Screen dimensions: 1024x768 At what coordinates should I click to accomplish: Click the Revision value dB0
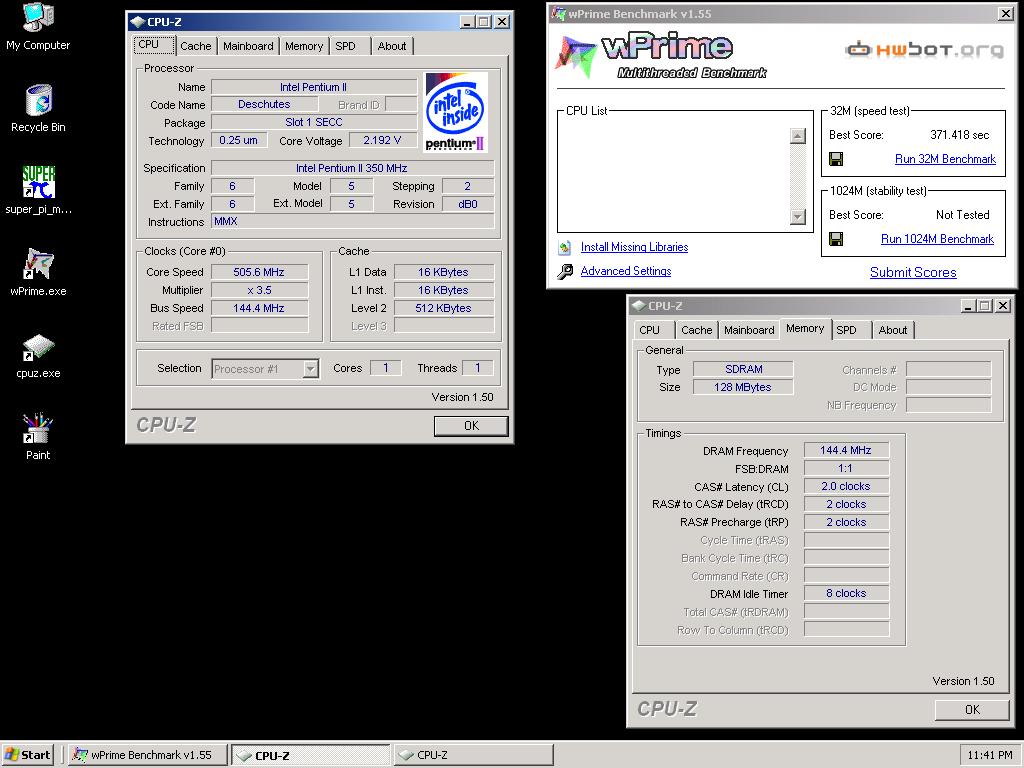468,204
